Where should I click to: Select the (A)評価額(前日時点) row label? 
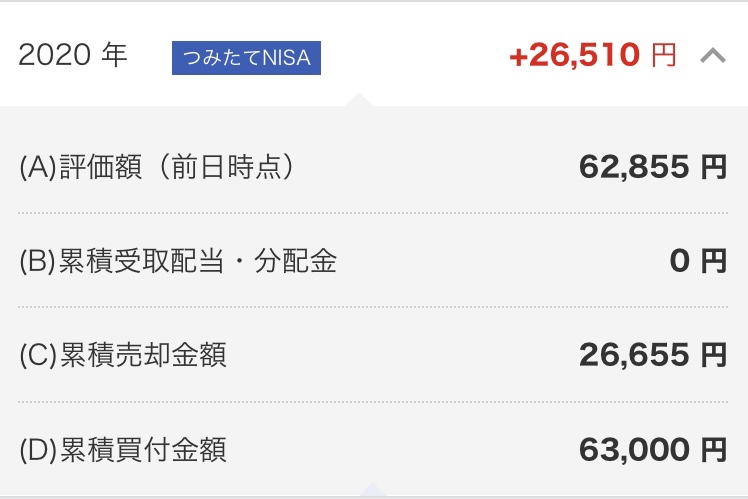point(156,167)
